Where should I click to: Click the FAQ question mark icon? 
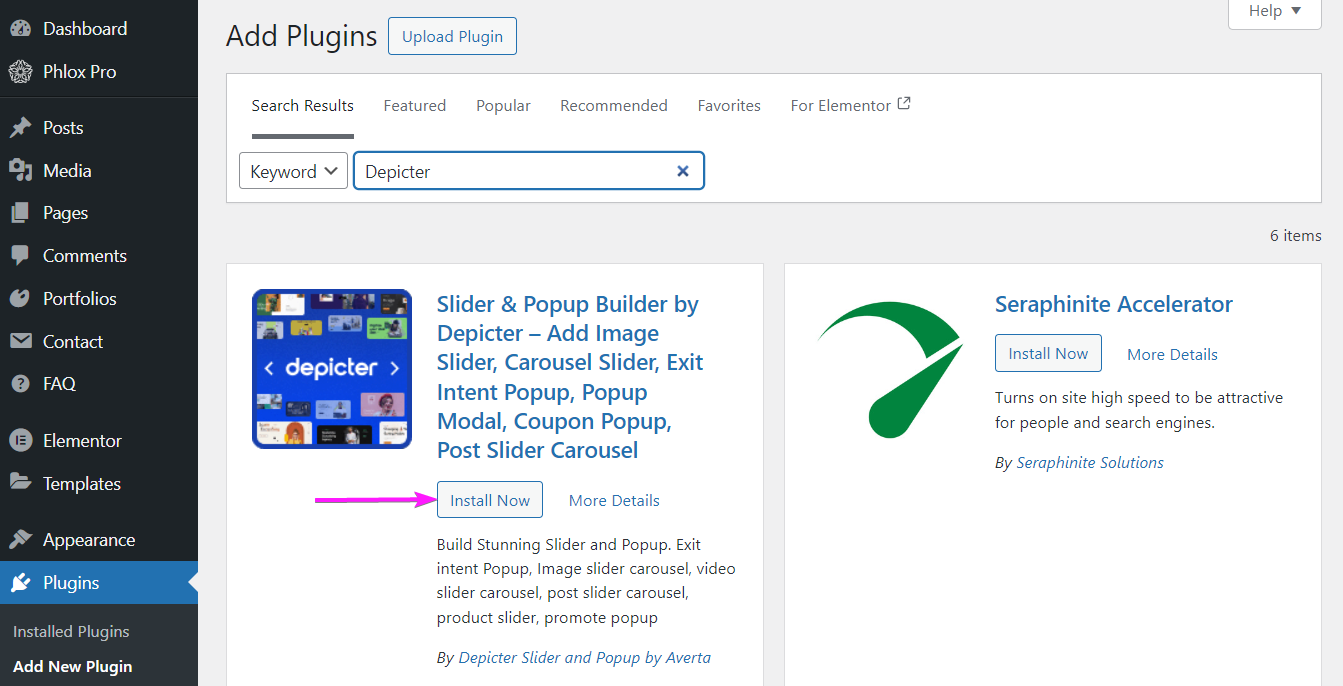pos(20,384)
